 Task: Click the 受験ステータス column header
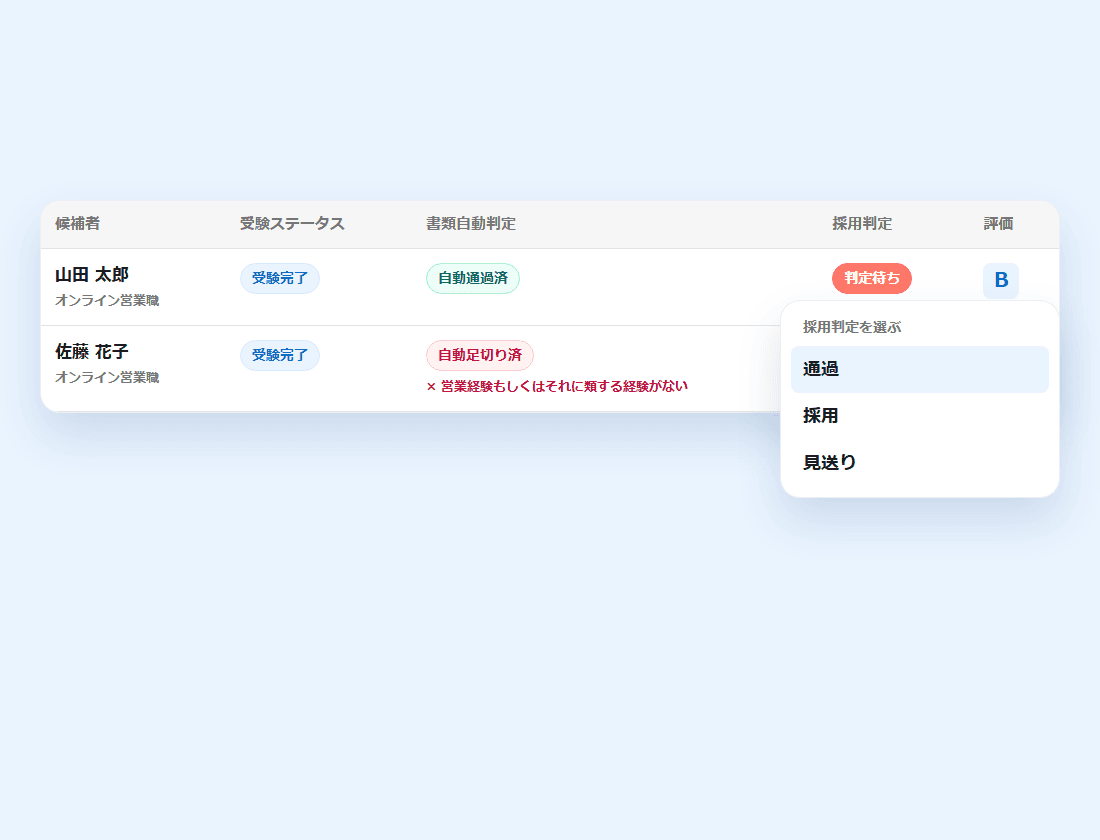click(292, 224)
